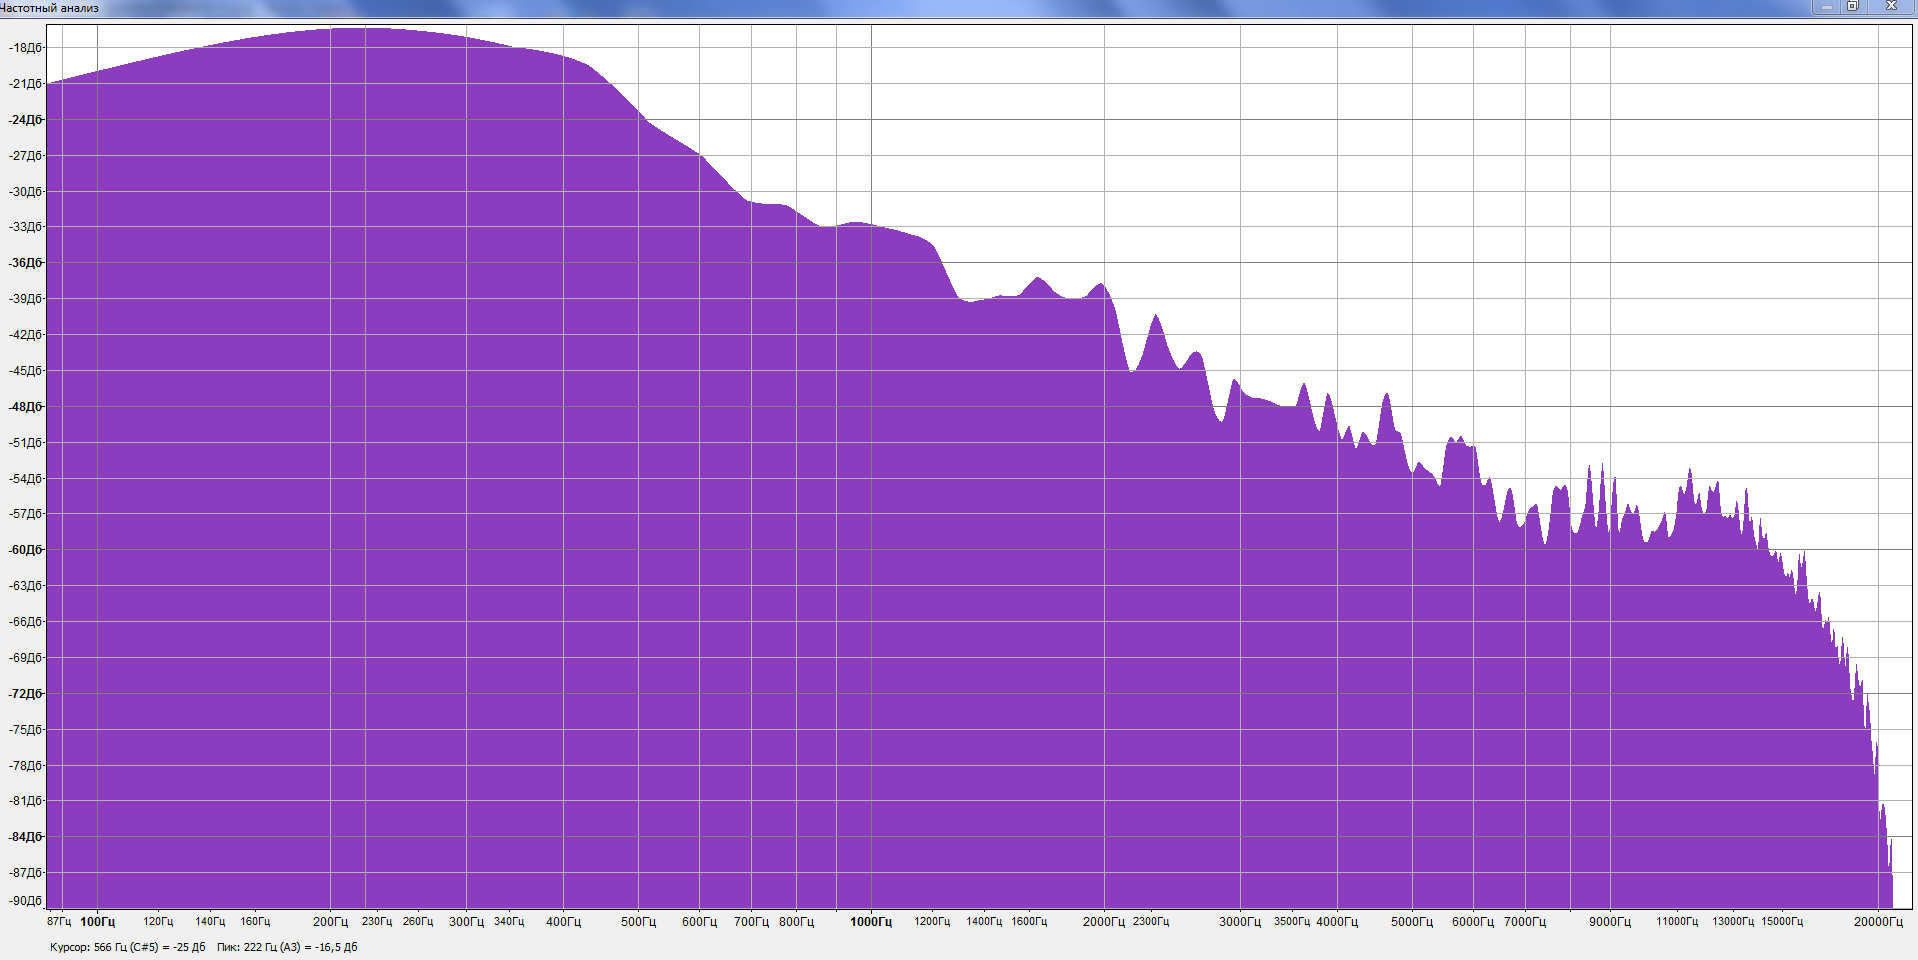Click the "-60дБ" level axis label
This screenshot has width=1918, height=960.
coord(27,550)
